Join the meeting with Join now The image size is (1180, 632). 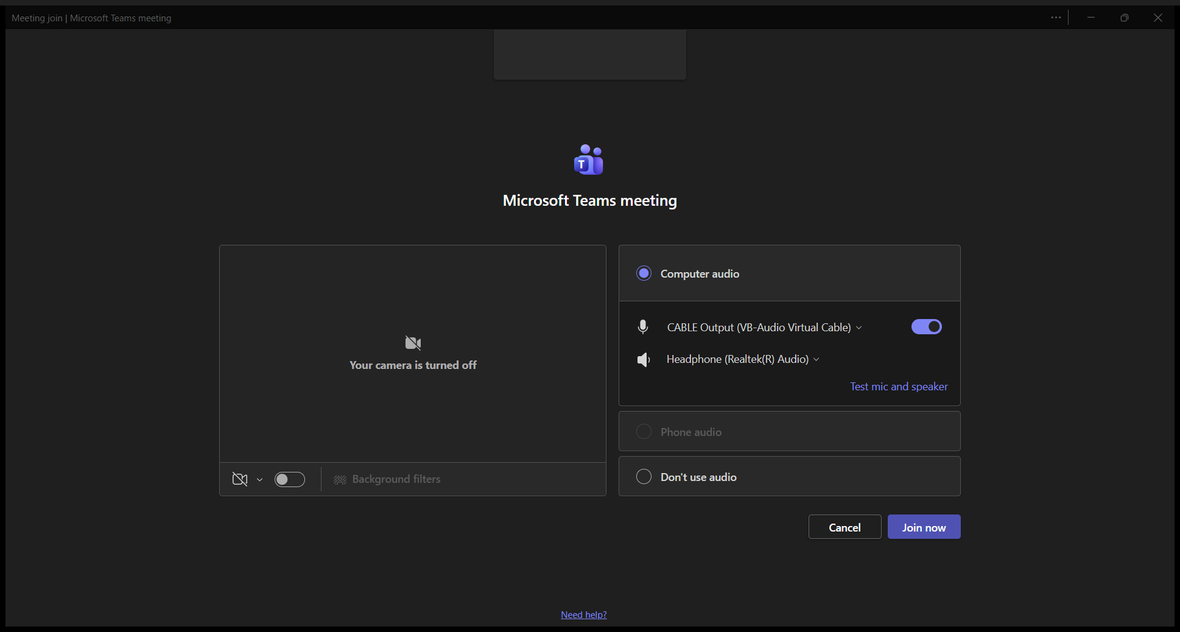click(924, 527)
